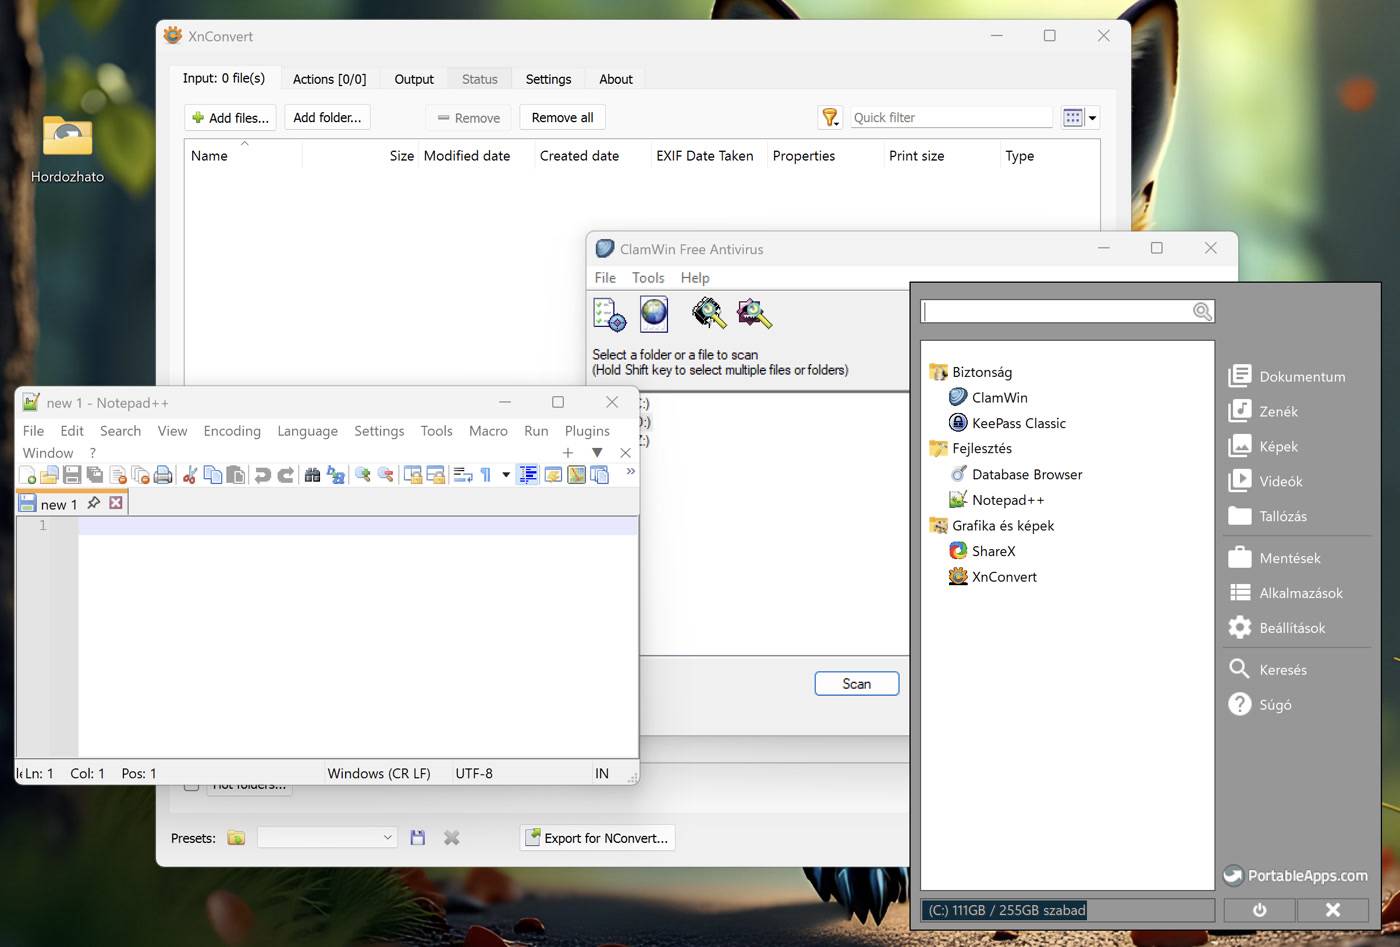Click Remove all in XnConvert
This screenshot has height=947, width=1400.
tap(562, 118)
